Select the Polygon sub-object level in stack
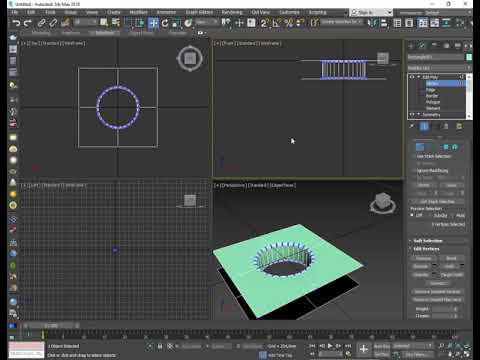The image size is (480, 360). click(433, 102)
